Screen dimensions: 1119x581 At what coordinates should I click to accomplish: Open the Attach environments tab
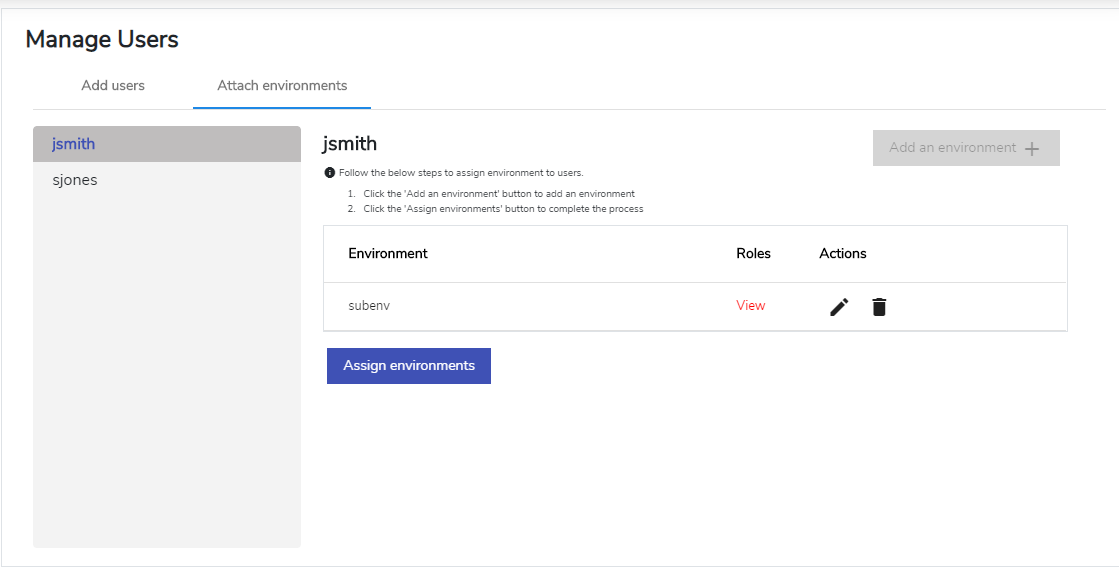(282, 86)
